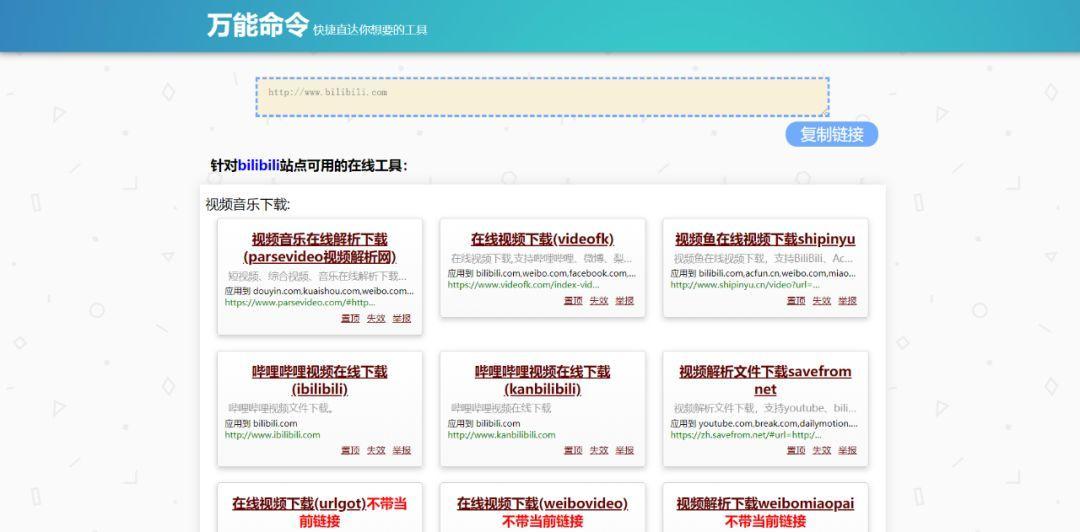The height and width of the screenshot is (532, 1080).
Task: Click the 快捷直达你想要的工具 tagline
Action: click(x=370, y=30)
